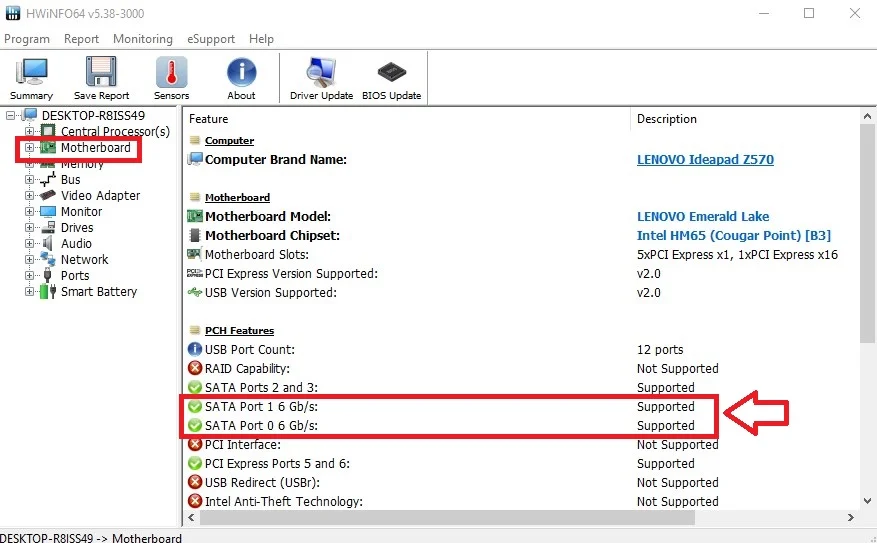This screenshot has height=543, width=877.
Task: Collapse the DESKTOP-R8ISS49 root tree
Action: [x=11, y=116]
